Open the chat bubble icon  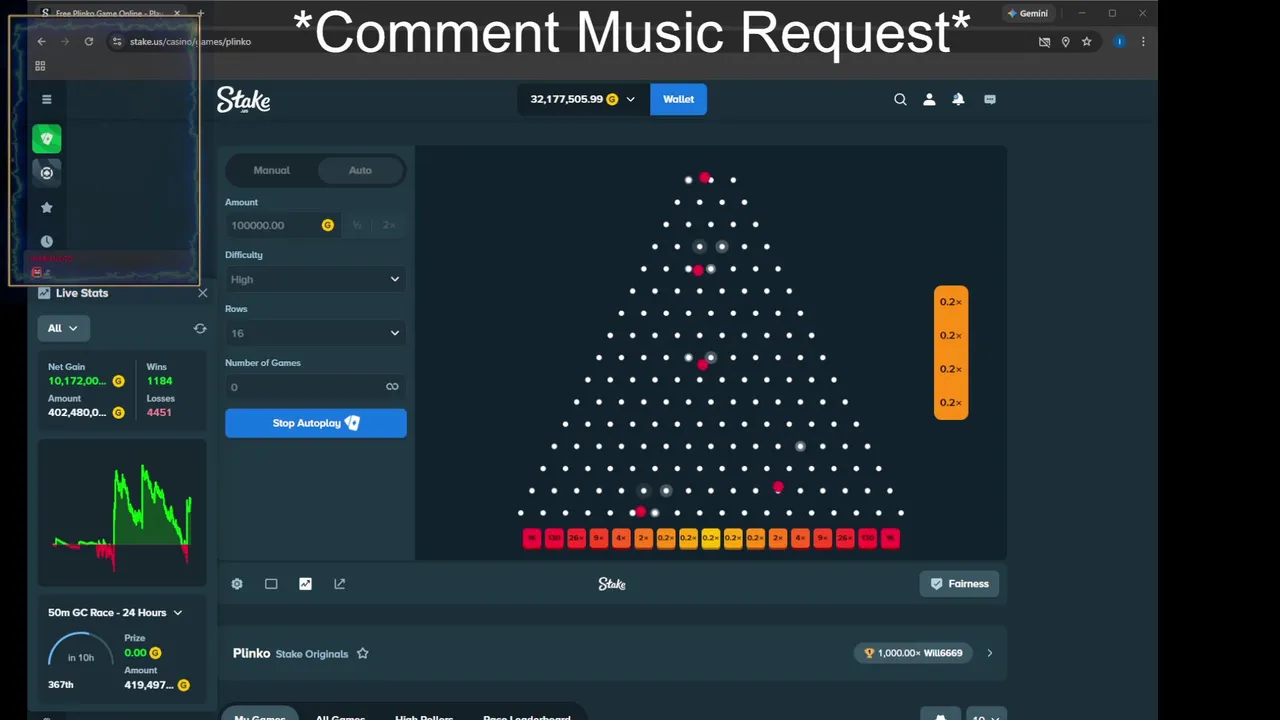point(990,99)
